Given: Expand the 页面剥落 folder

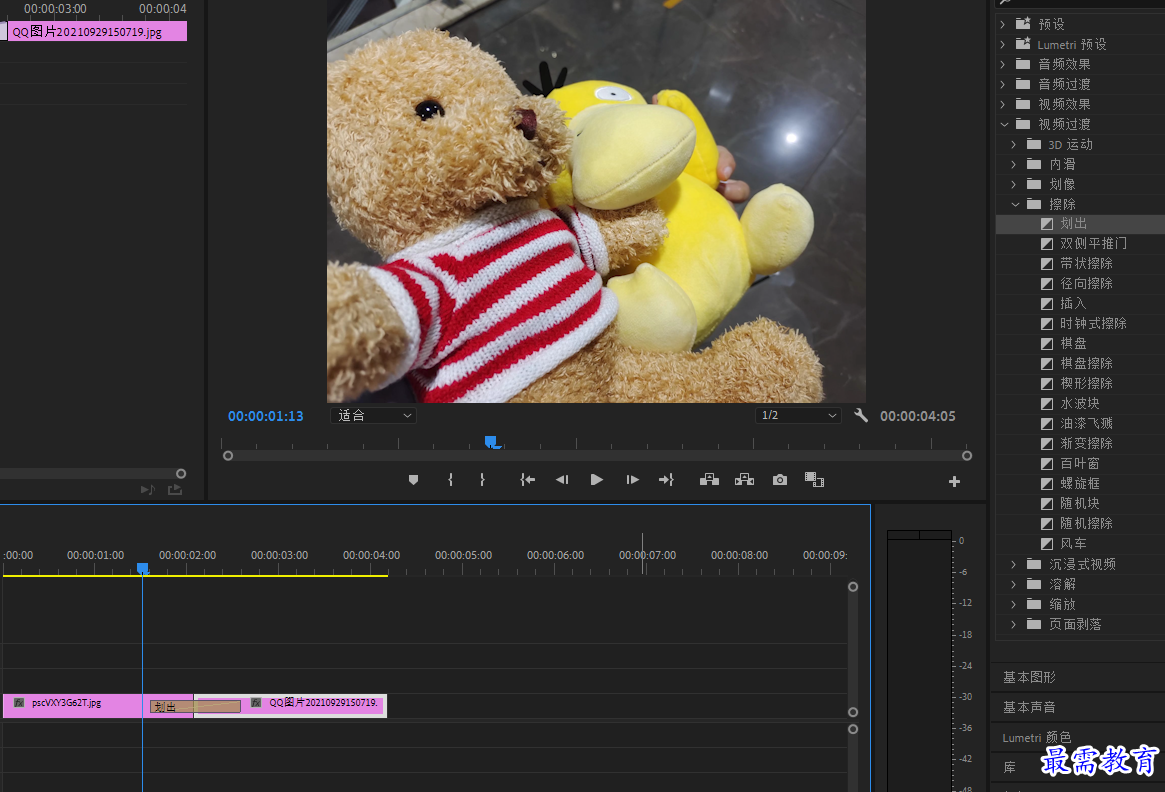Looking at the screenshot, I should [1013, 625].
